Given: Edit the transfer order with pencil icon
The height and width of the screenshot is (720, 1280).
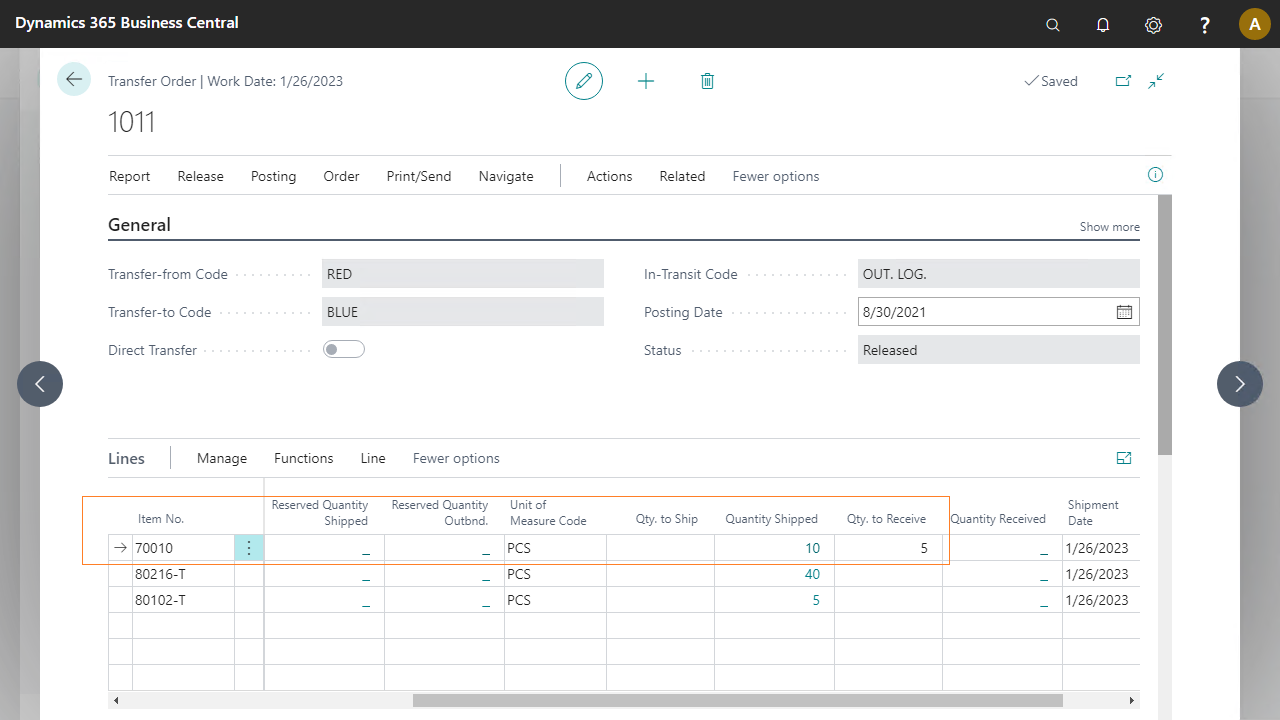Looking at the screenshot, I should coord(584,81).
